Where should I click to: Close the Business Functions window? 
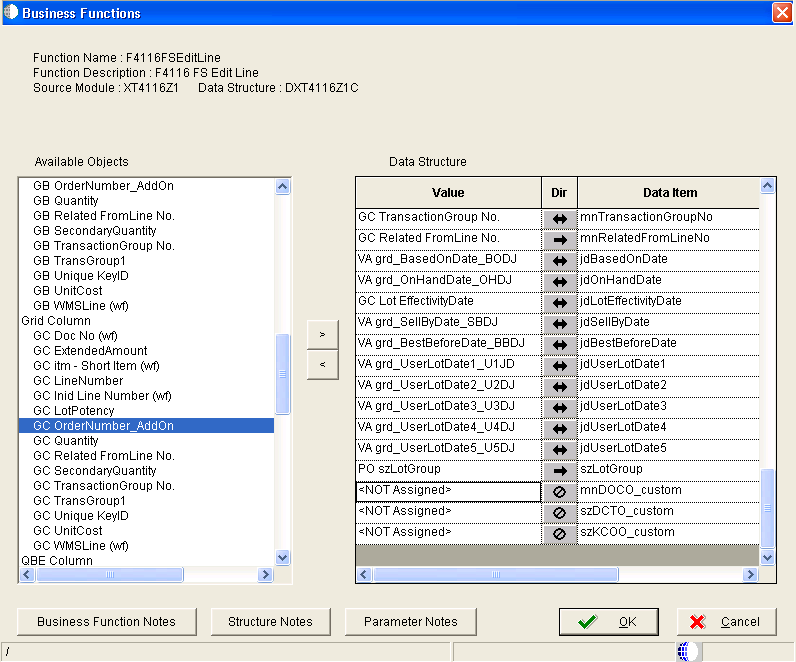(x=782, y=13)
